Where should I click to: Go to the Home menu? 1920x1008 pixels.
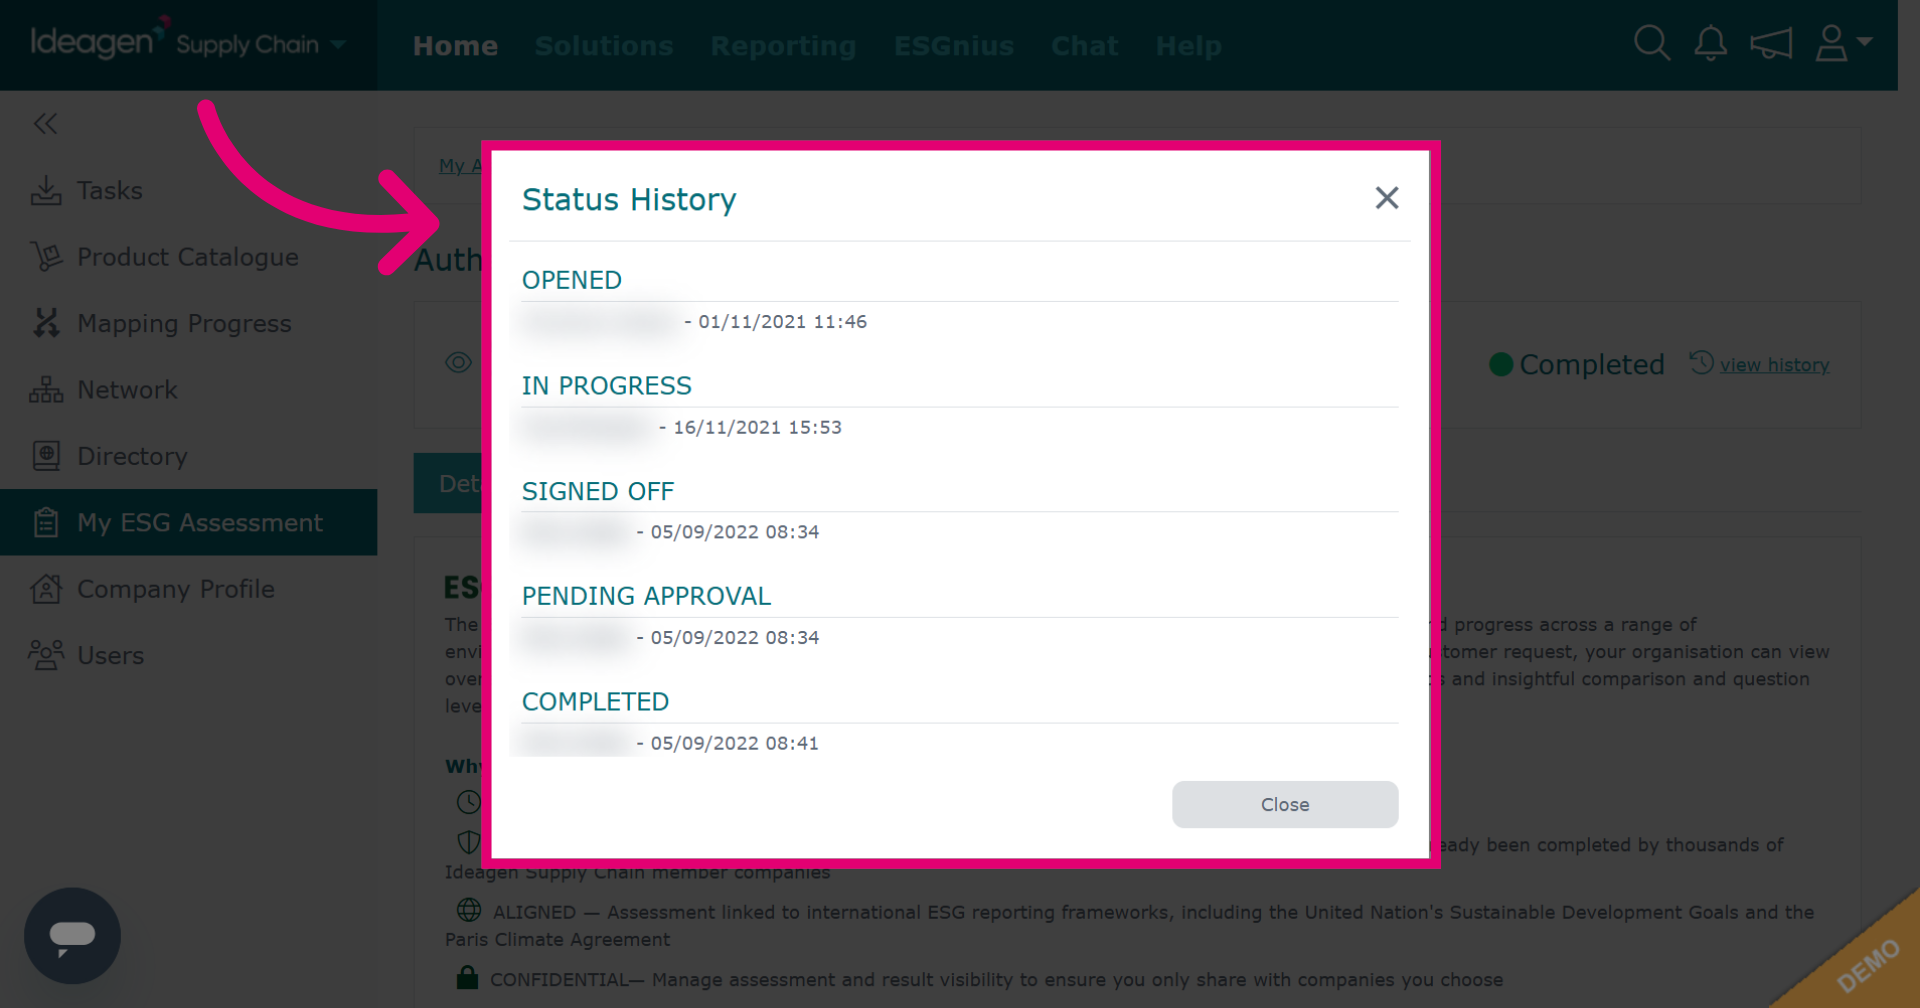point(455,46)
